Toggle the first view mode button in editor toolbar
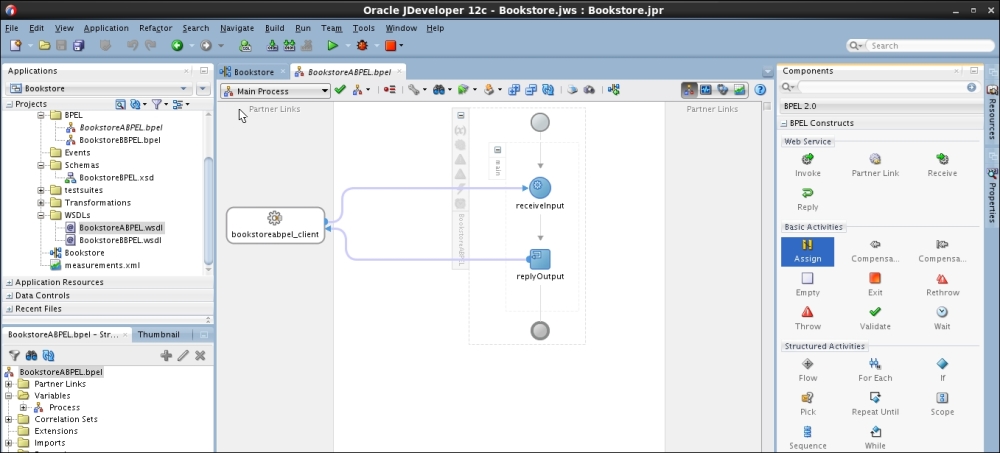 pos(689,90)
